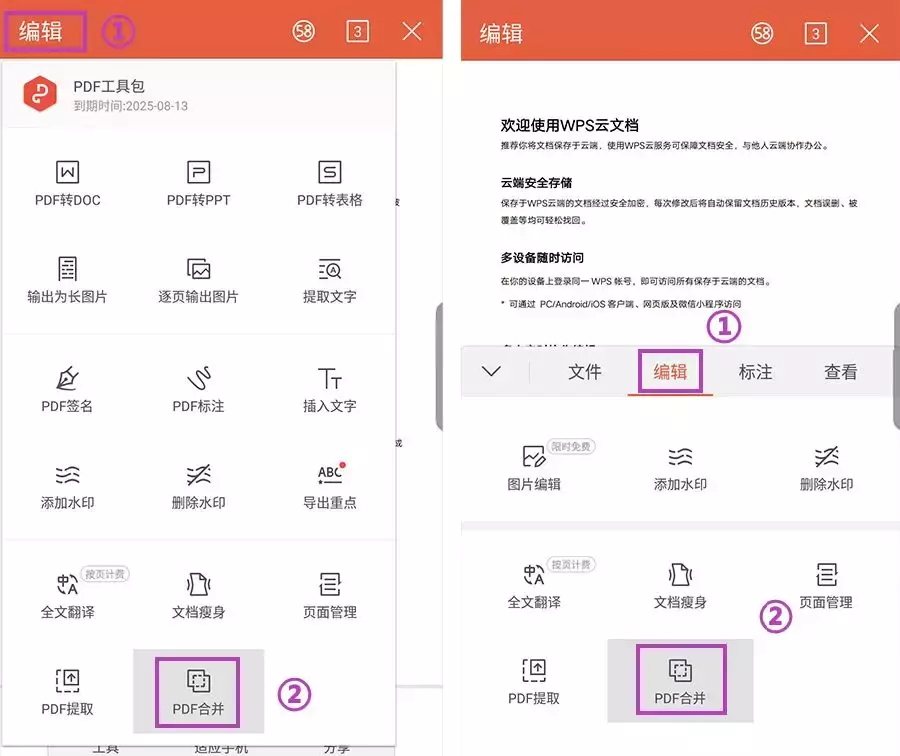Choose PDF合并 in left panel
The width and height of the screenshot is (900, 756).
coord(198,692)
